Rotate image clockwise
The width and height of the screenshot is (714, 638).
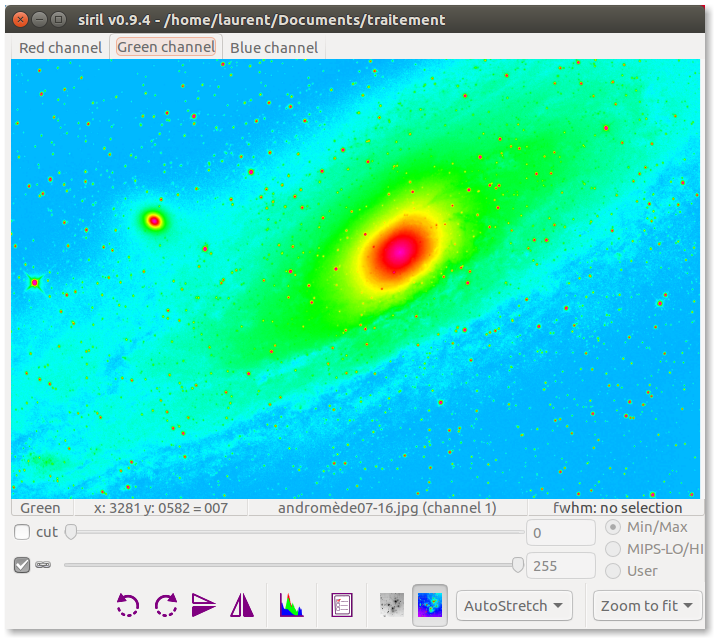(x=166, y=605)
